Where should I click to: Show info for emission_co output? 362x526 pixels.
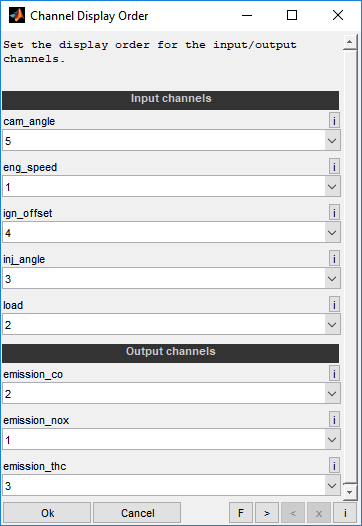coord(334,373)
